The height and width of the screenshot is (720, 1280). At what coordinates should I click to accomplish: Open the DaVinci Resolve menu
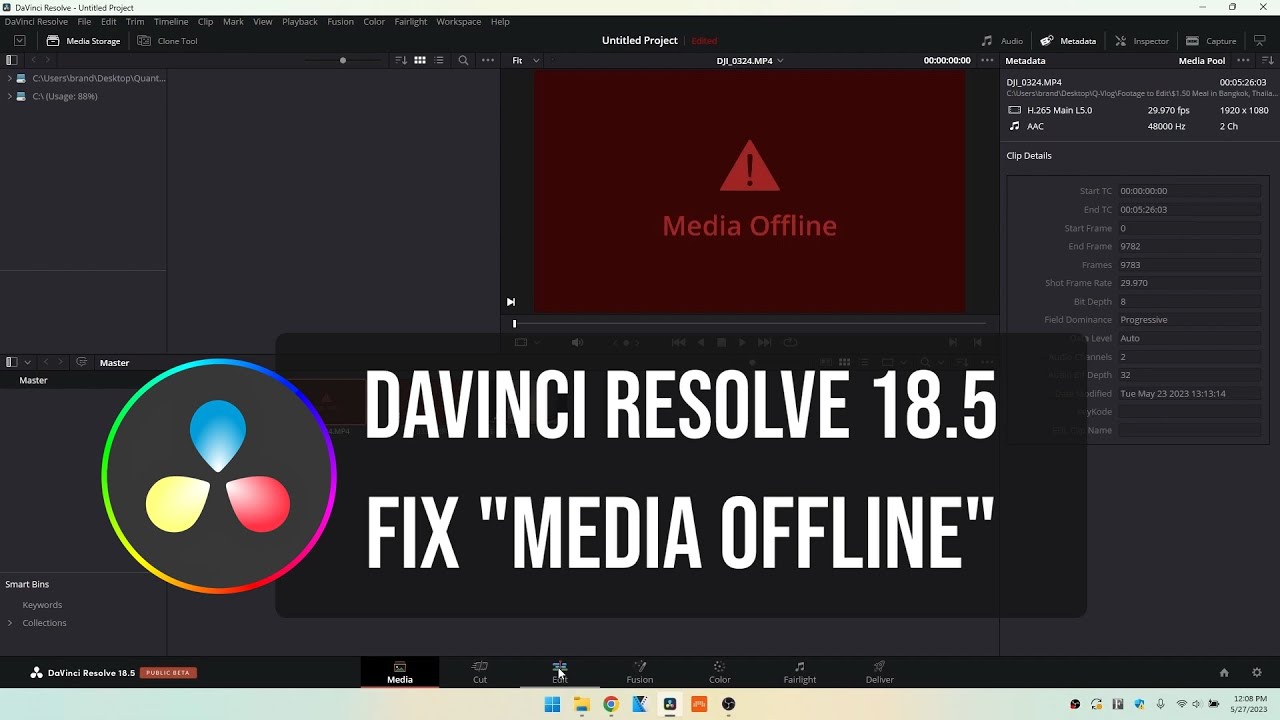(x=36, y=21)
